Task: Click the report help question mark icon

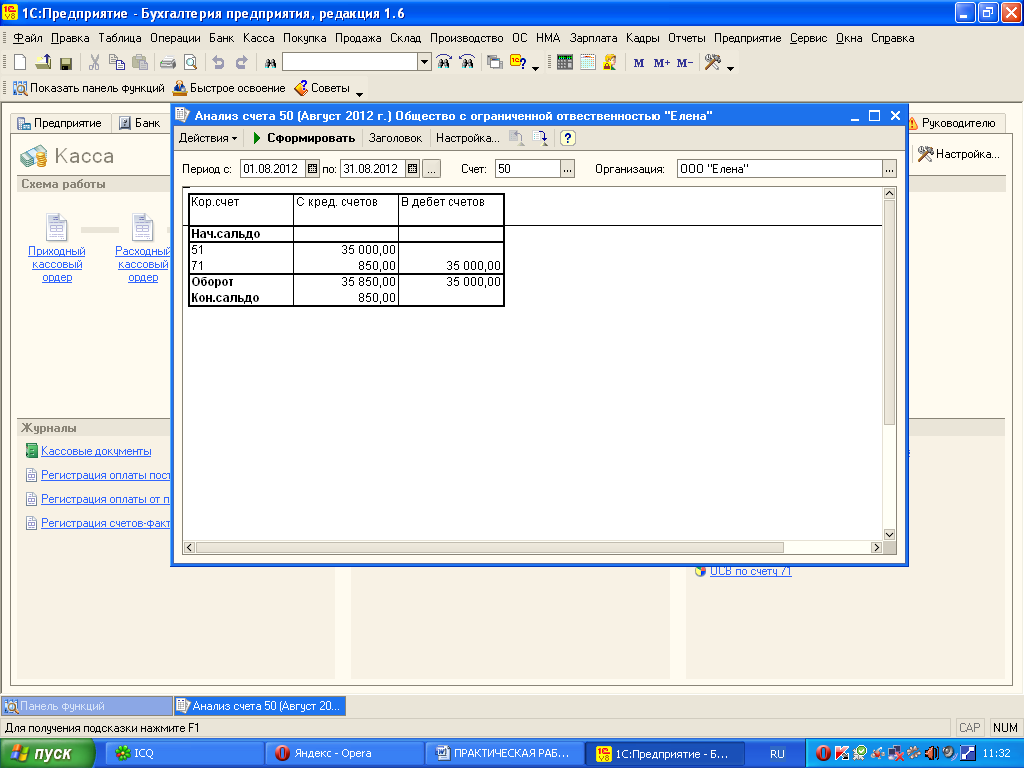Action: click(x=568, y=138)
